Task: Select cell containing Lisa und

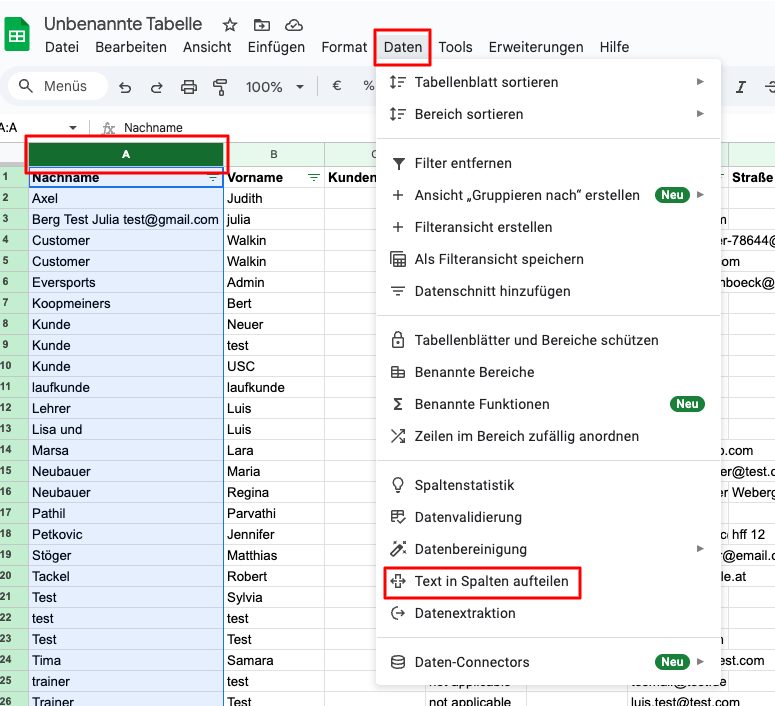Action: pos(126,430)
